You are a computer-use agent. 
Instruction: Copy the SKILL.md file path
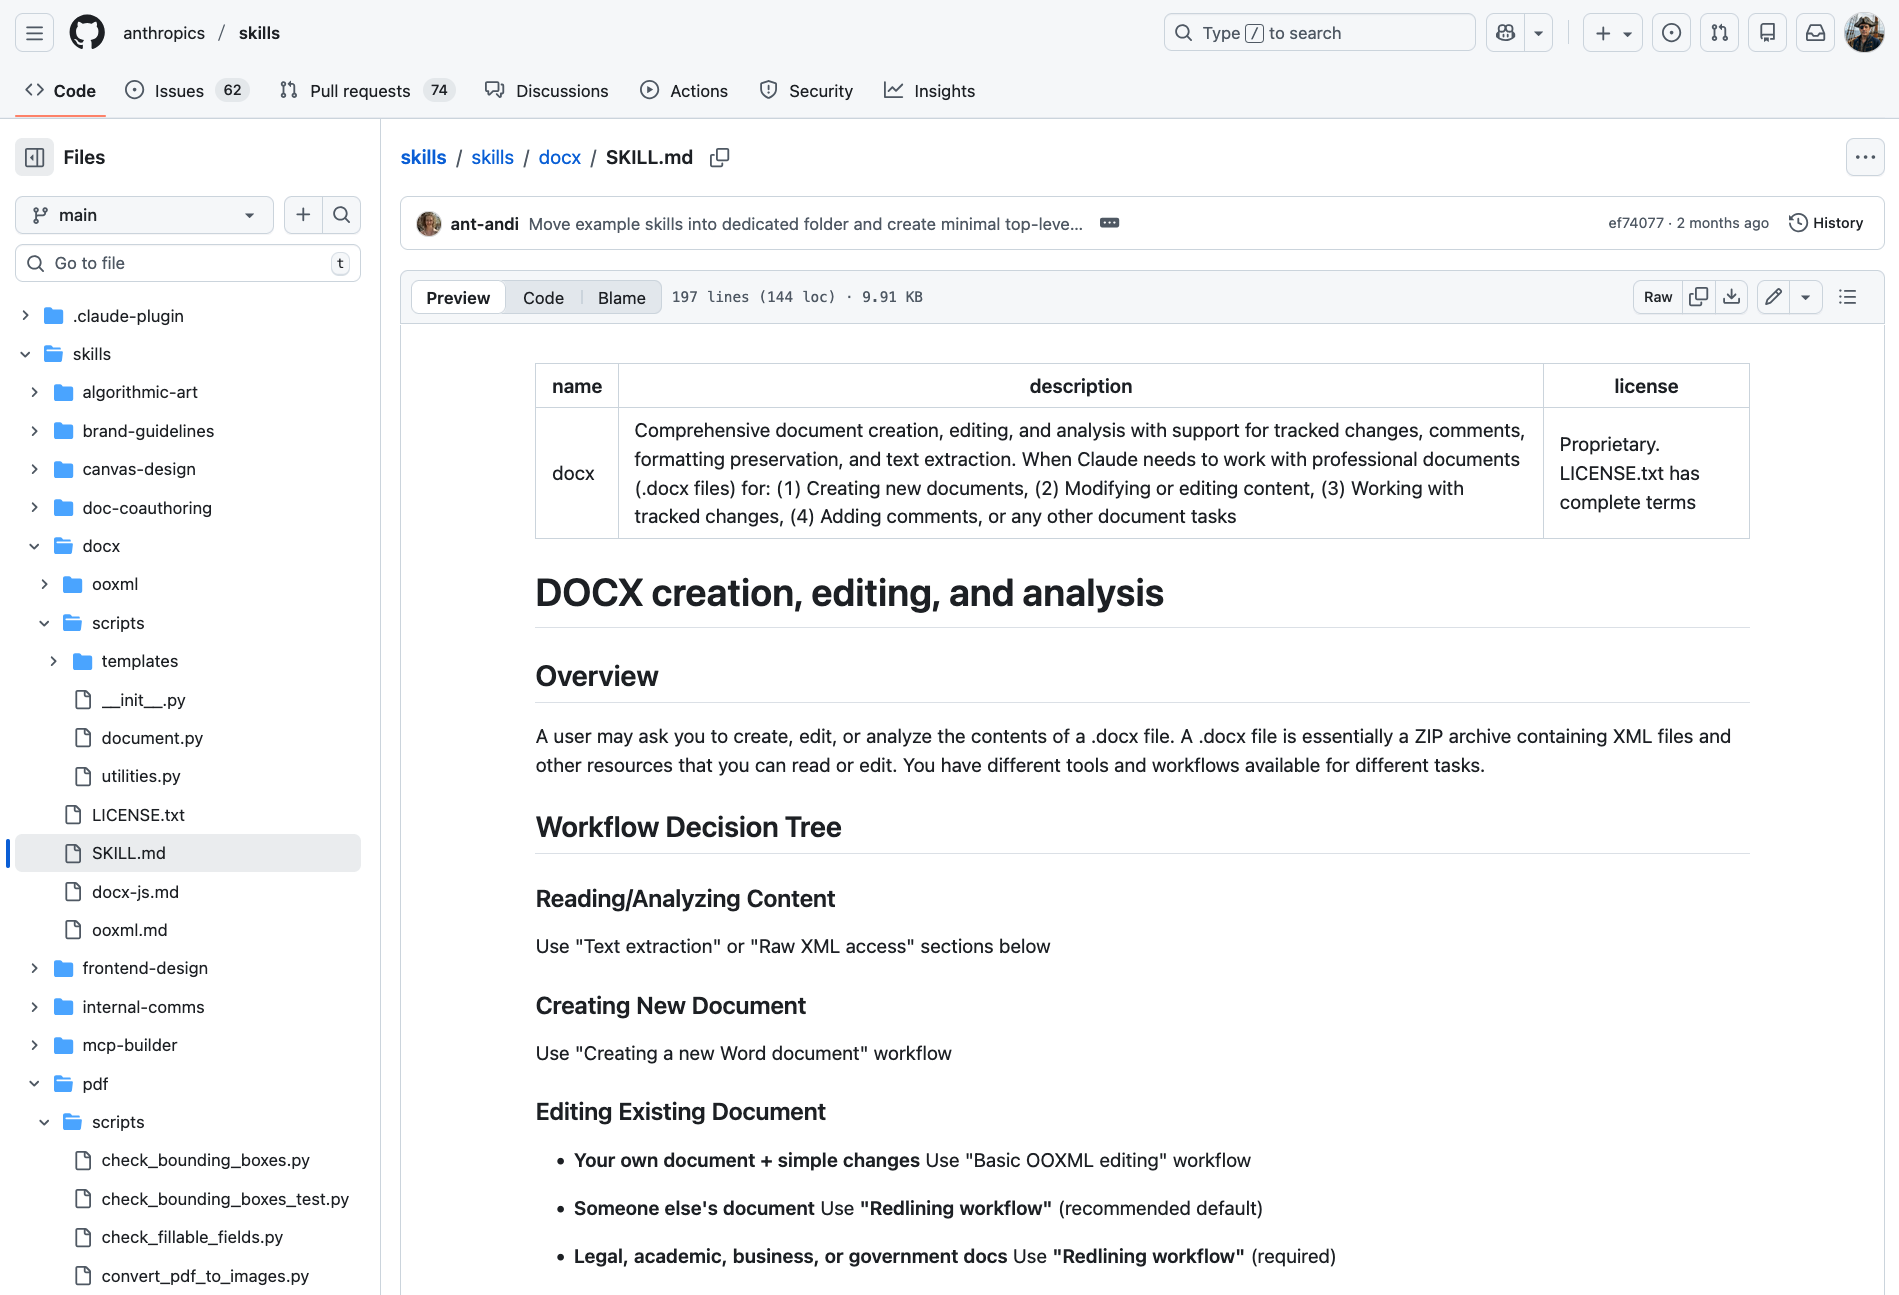(x=719, y=158)
